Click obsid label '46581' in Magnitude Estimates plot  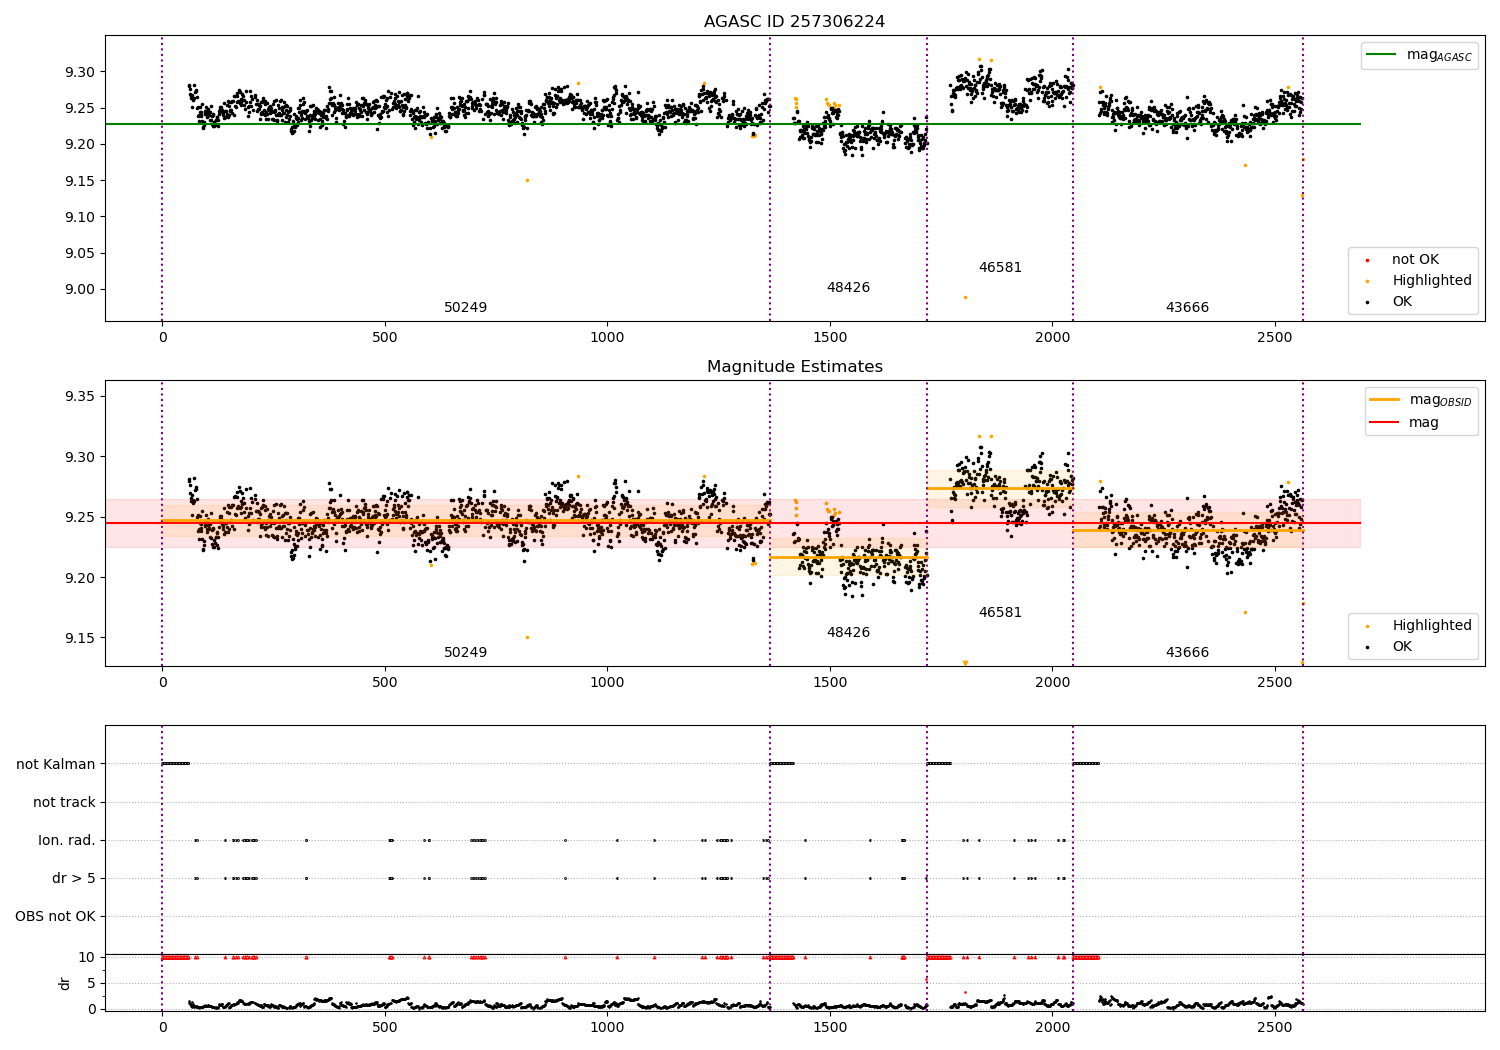click(1000, 613)
